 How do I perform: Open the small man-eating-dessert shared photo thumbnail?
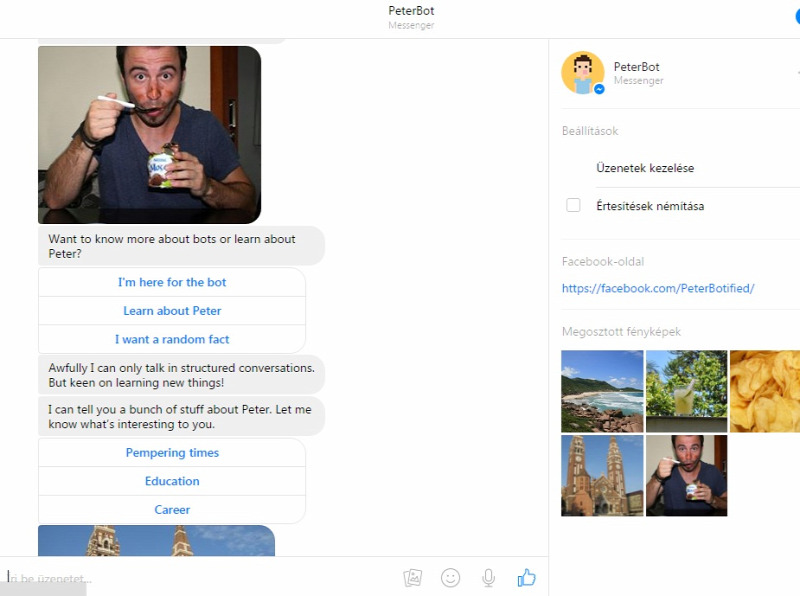tap(686, 476)
